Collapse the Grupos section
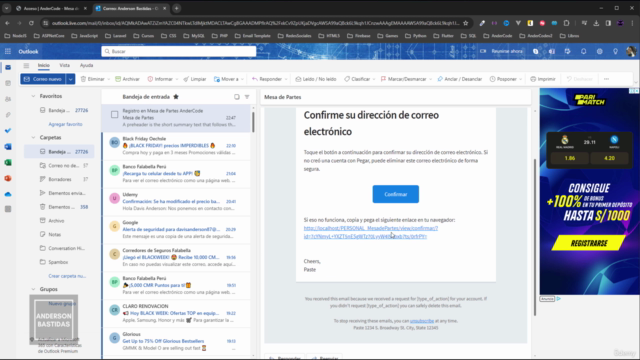The width and height of the screenshot is (640, 360). pos(33,289)
